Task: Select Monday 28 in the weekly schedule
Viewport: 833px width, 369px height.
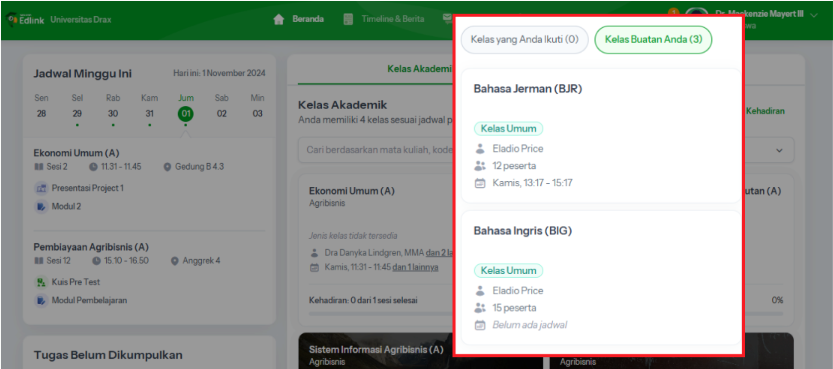Action: (41, 114)
